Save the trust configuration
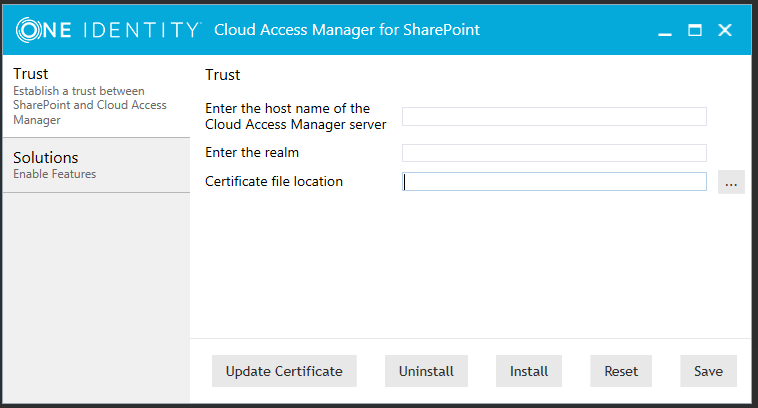The width and height of the screenshot is (758, 408). tap(708, 371)
